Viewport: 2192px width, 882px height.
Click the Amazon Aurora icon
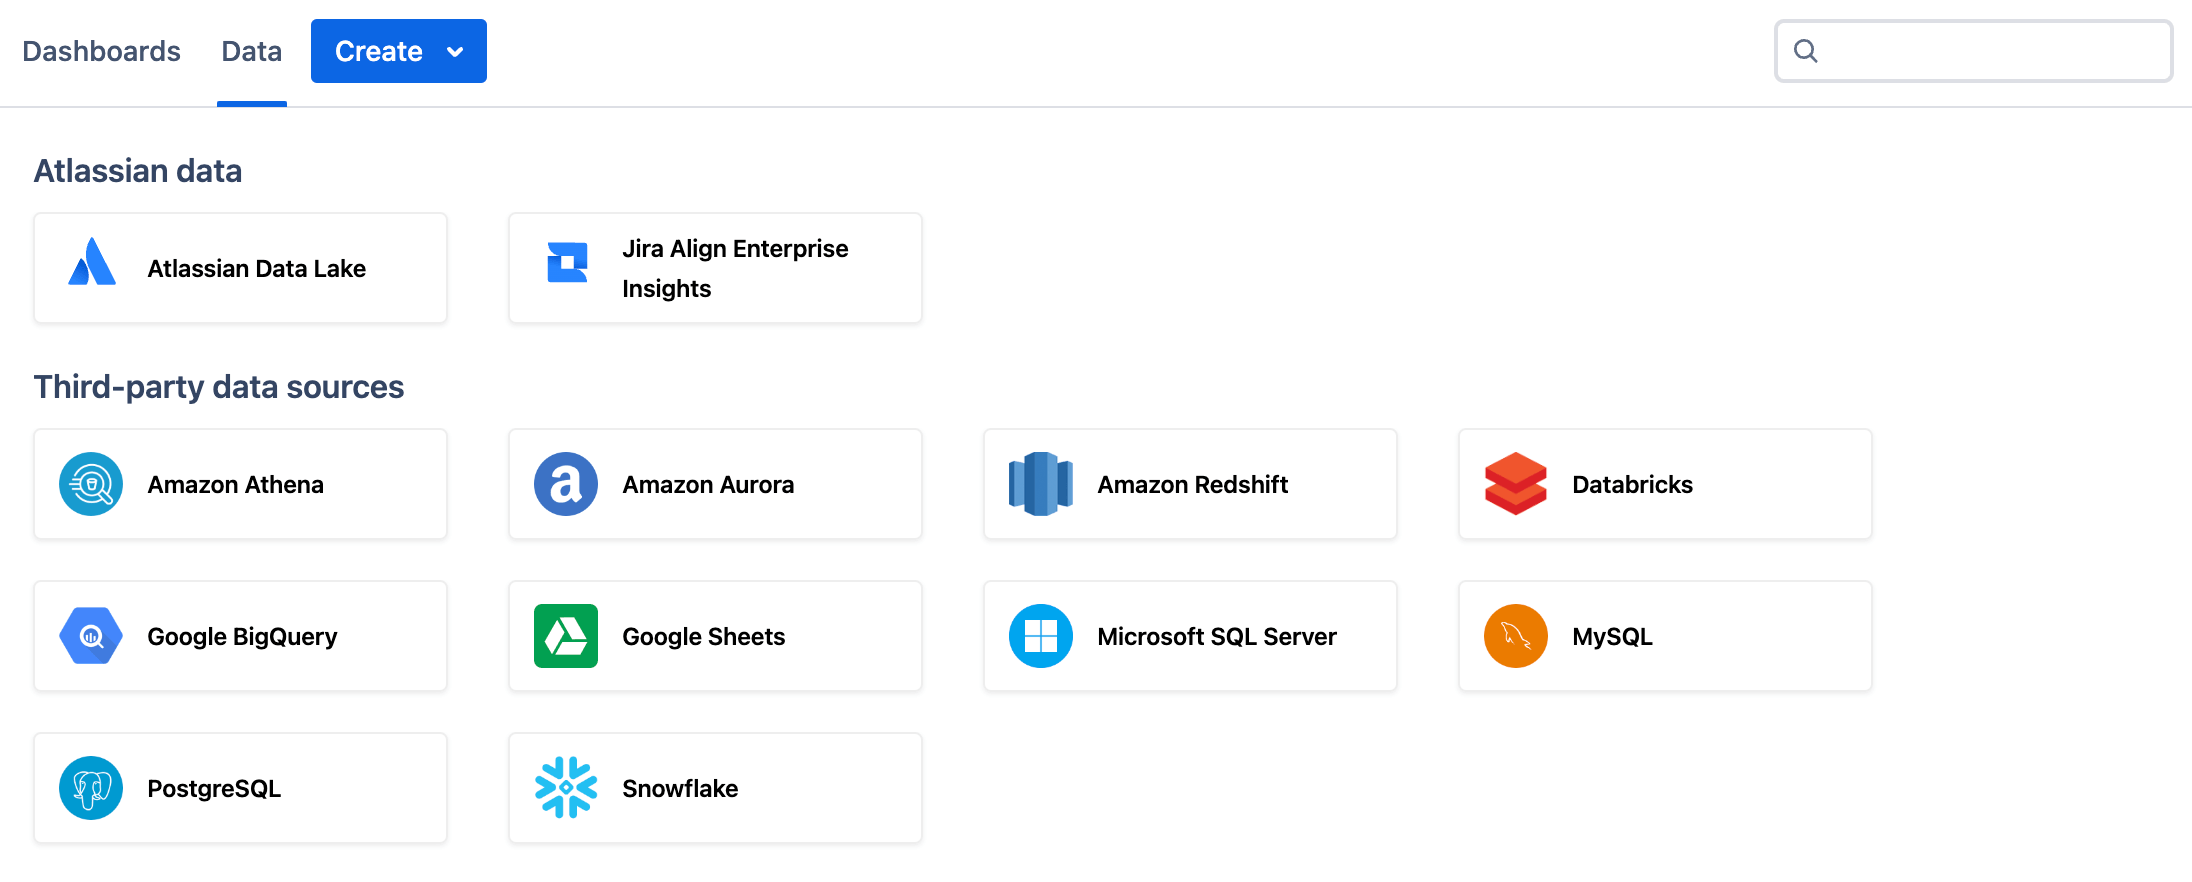(x=566, y=484)
